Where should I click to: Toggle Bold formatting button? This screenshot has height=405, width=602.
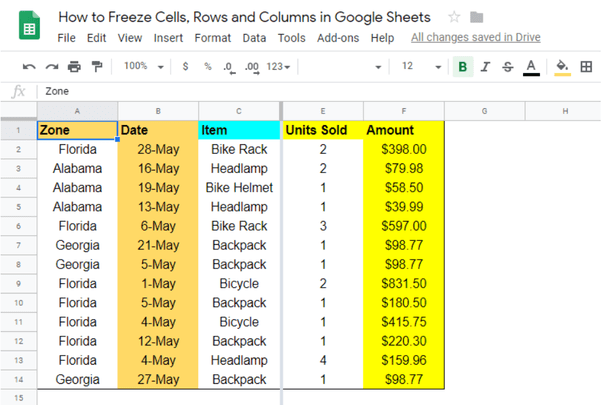click(x=463, y=67)
